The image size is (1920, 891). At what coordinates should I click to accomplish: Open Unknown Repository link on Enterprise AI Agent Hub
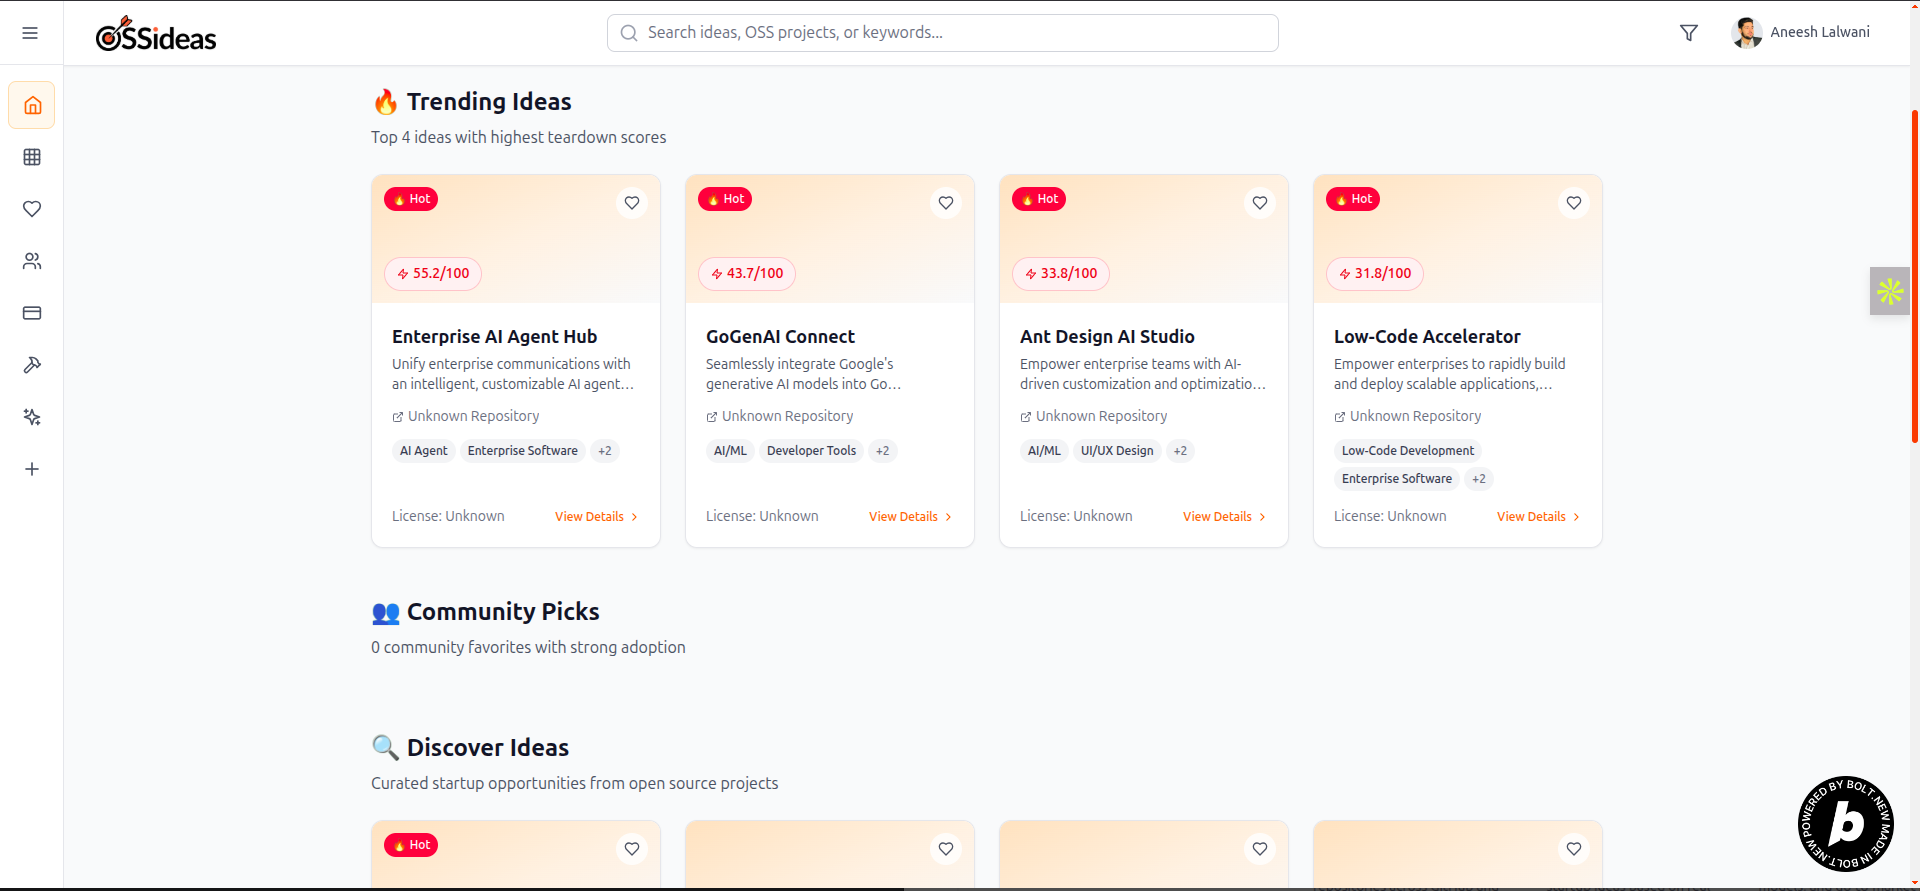[x=466, y=416]
